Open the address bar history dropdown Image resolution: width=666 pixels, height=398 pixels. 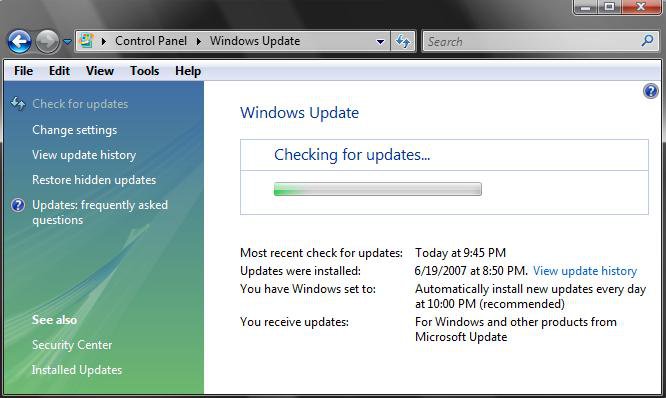click(380, 41)
